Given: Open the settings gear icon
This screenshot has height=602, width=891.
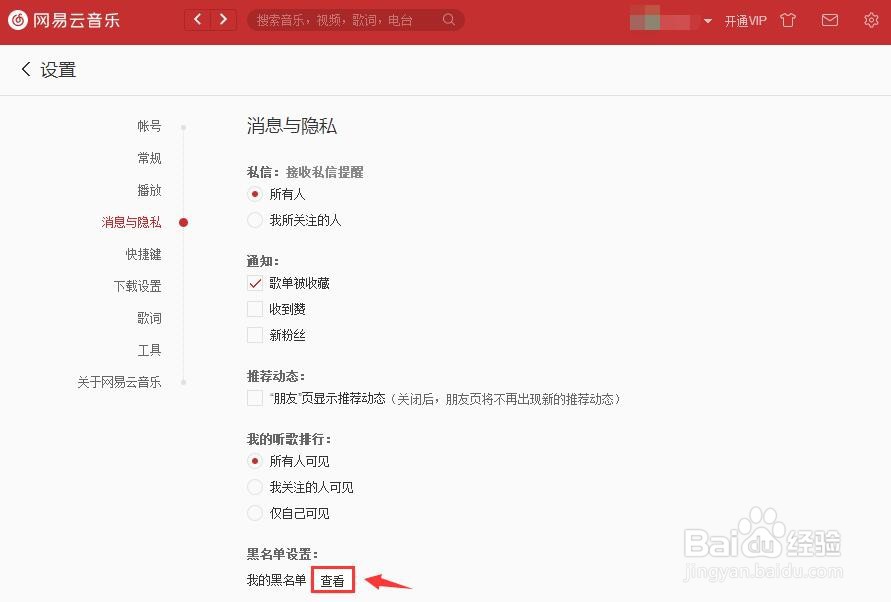Looking at the screenshot, I should coord(871,20).
